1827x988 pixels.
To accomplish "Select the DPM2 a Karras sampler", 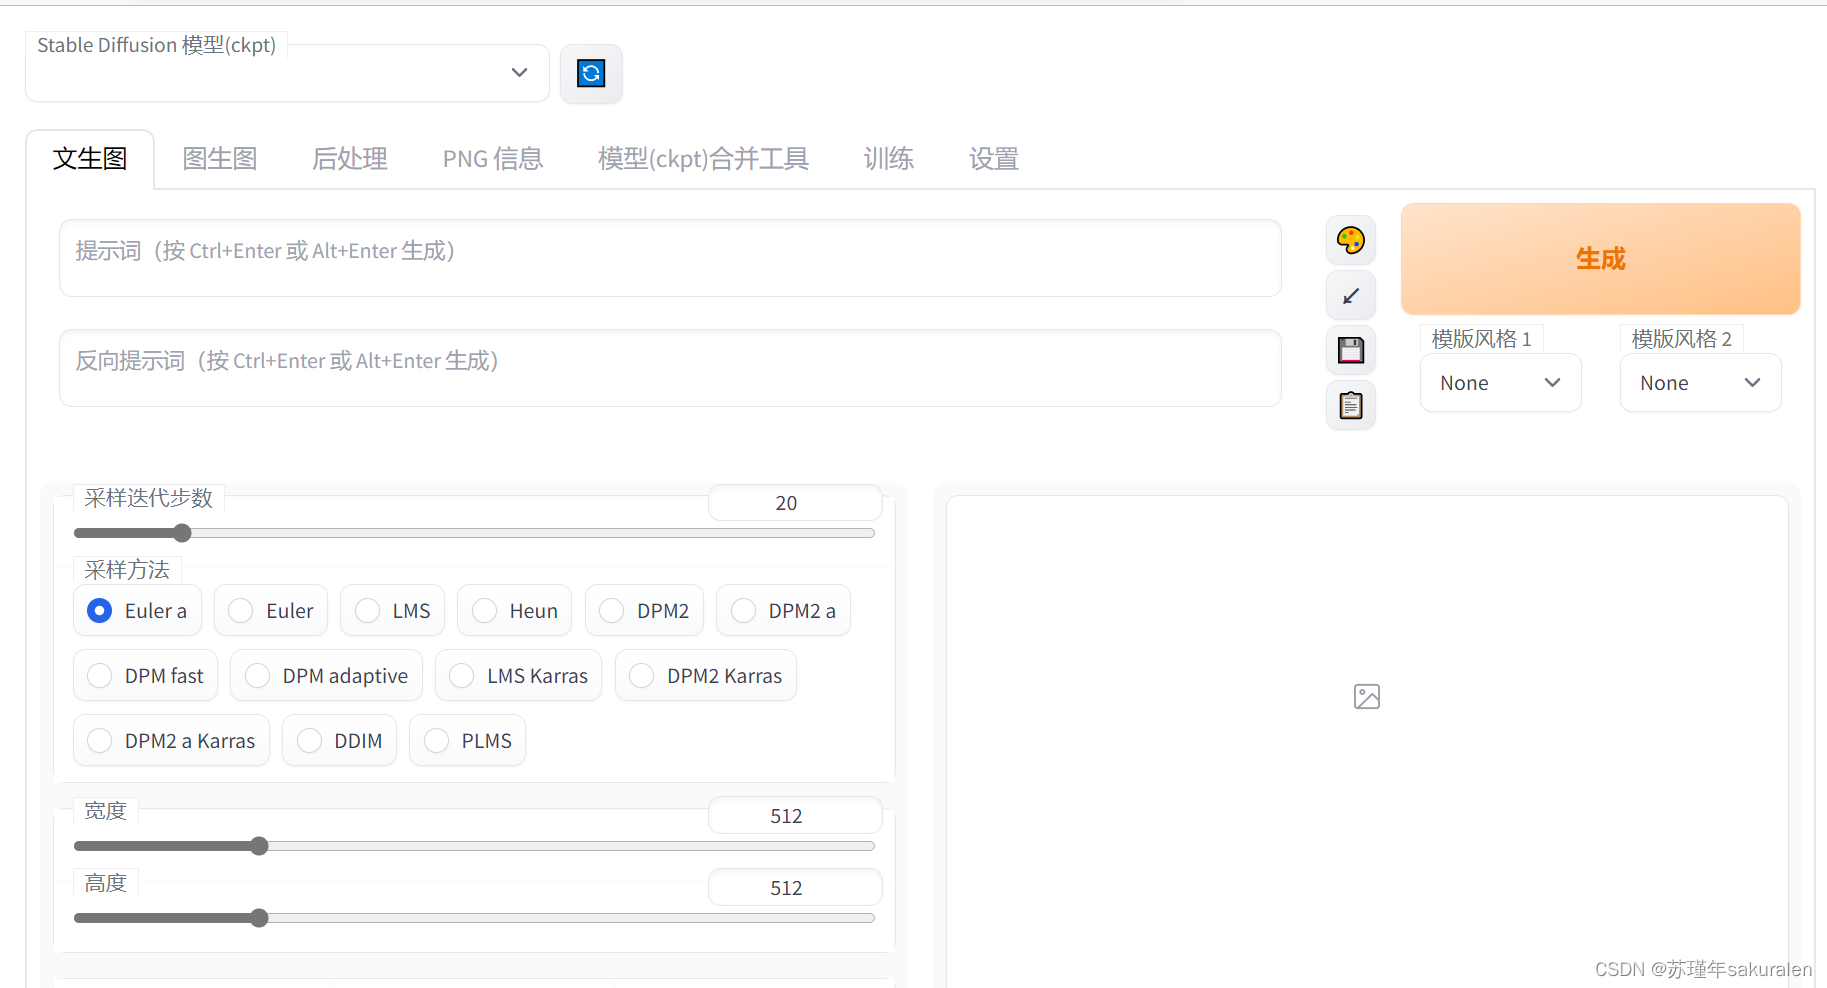I will point(171,741).
